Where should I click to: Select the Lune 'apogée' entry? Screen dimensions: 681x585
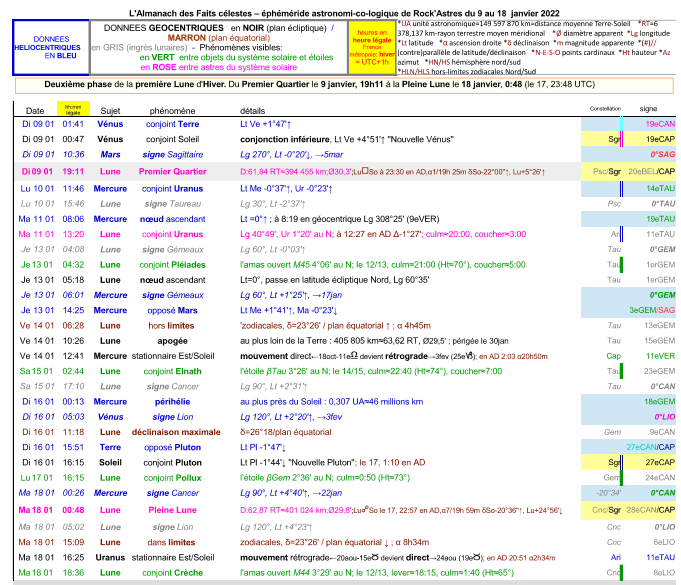[173, 340]
